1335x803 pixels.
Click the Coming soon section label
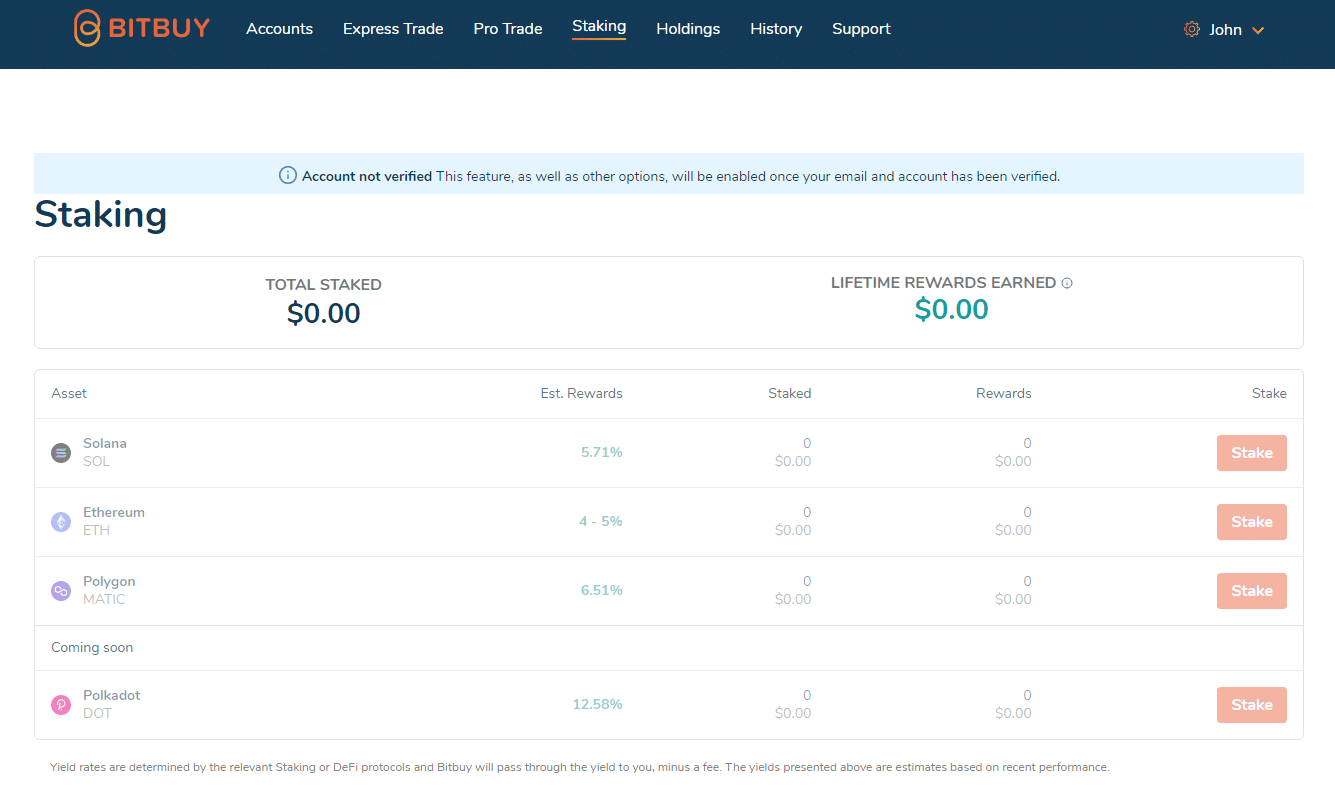click(92, 648)
